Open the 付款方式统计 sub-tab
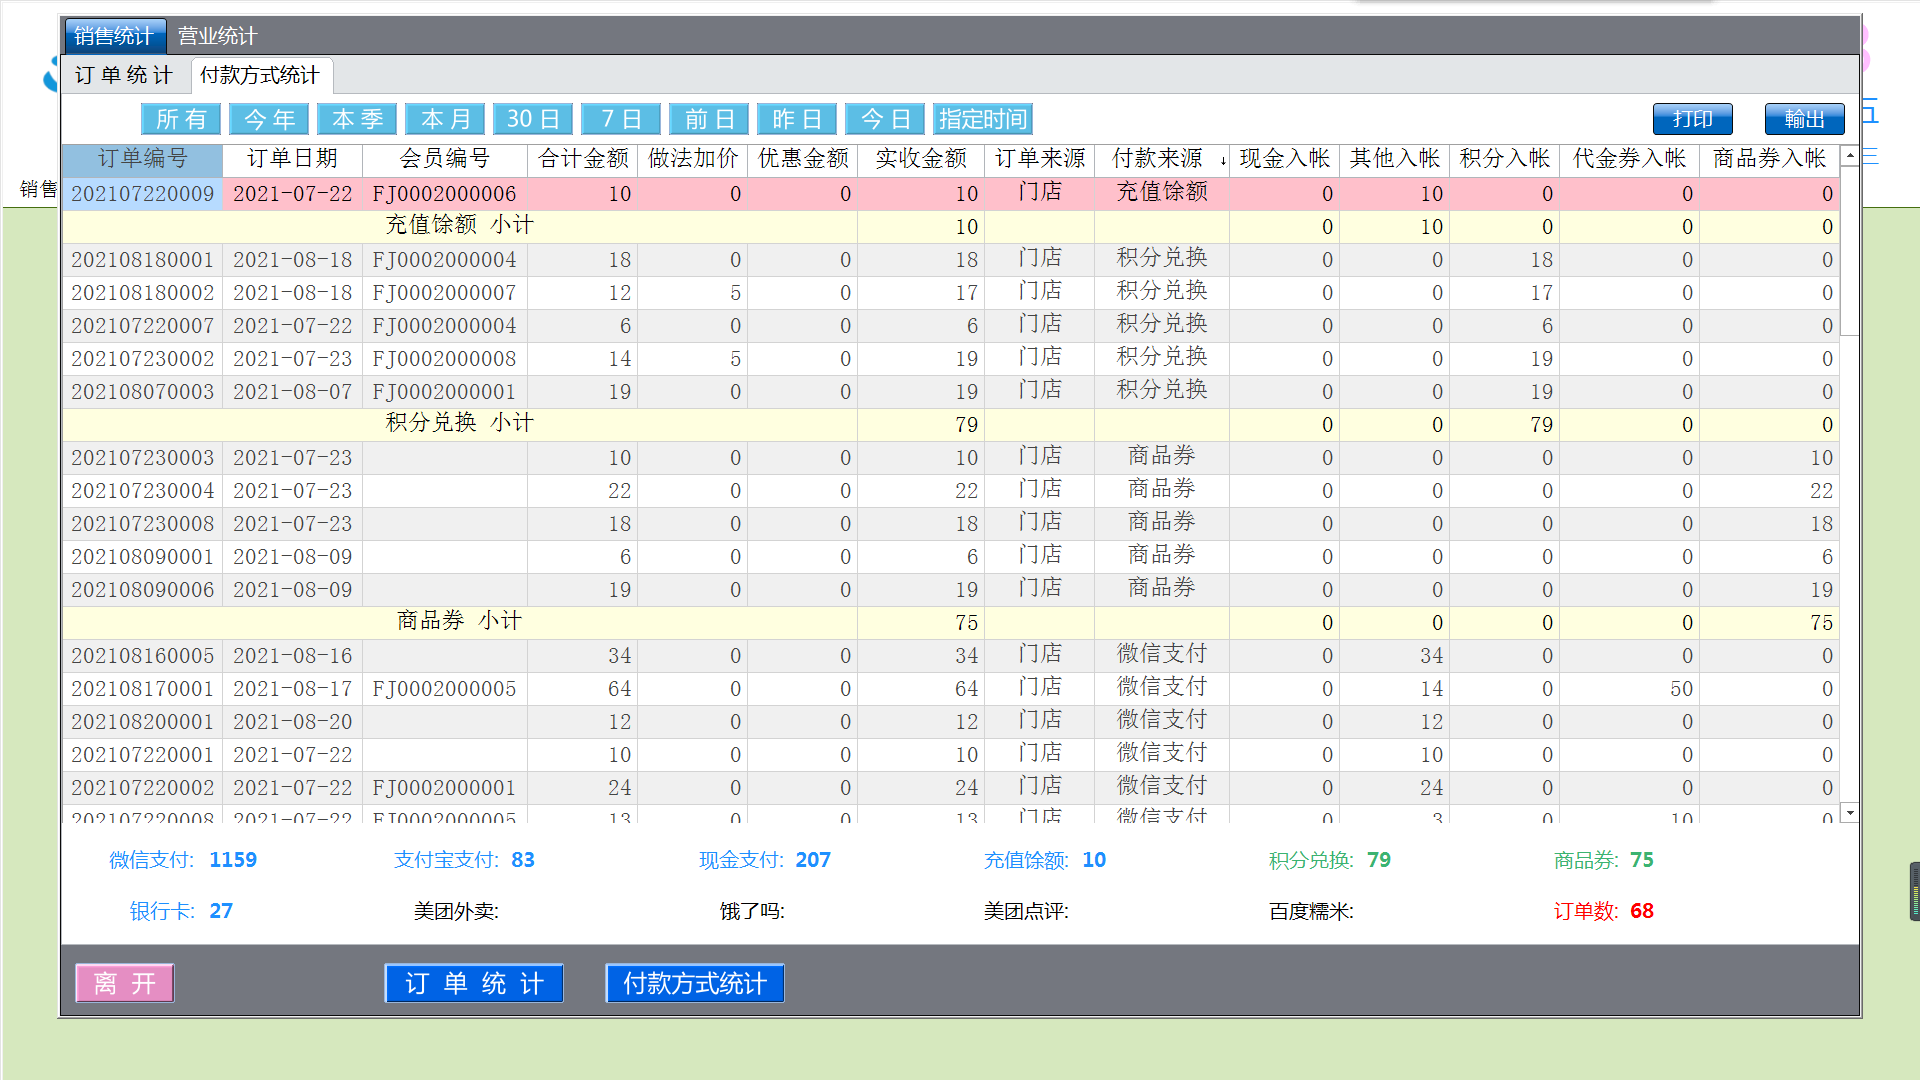 pos(260,75)
